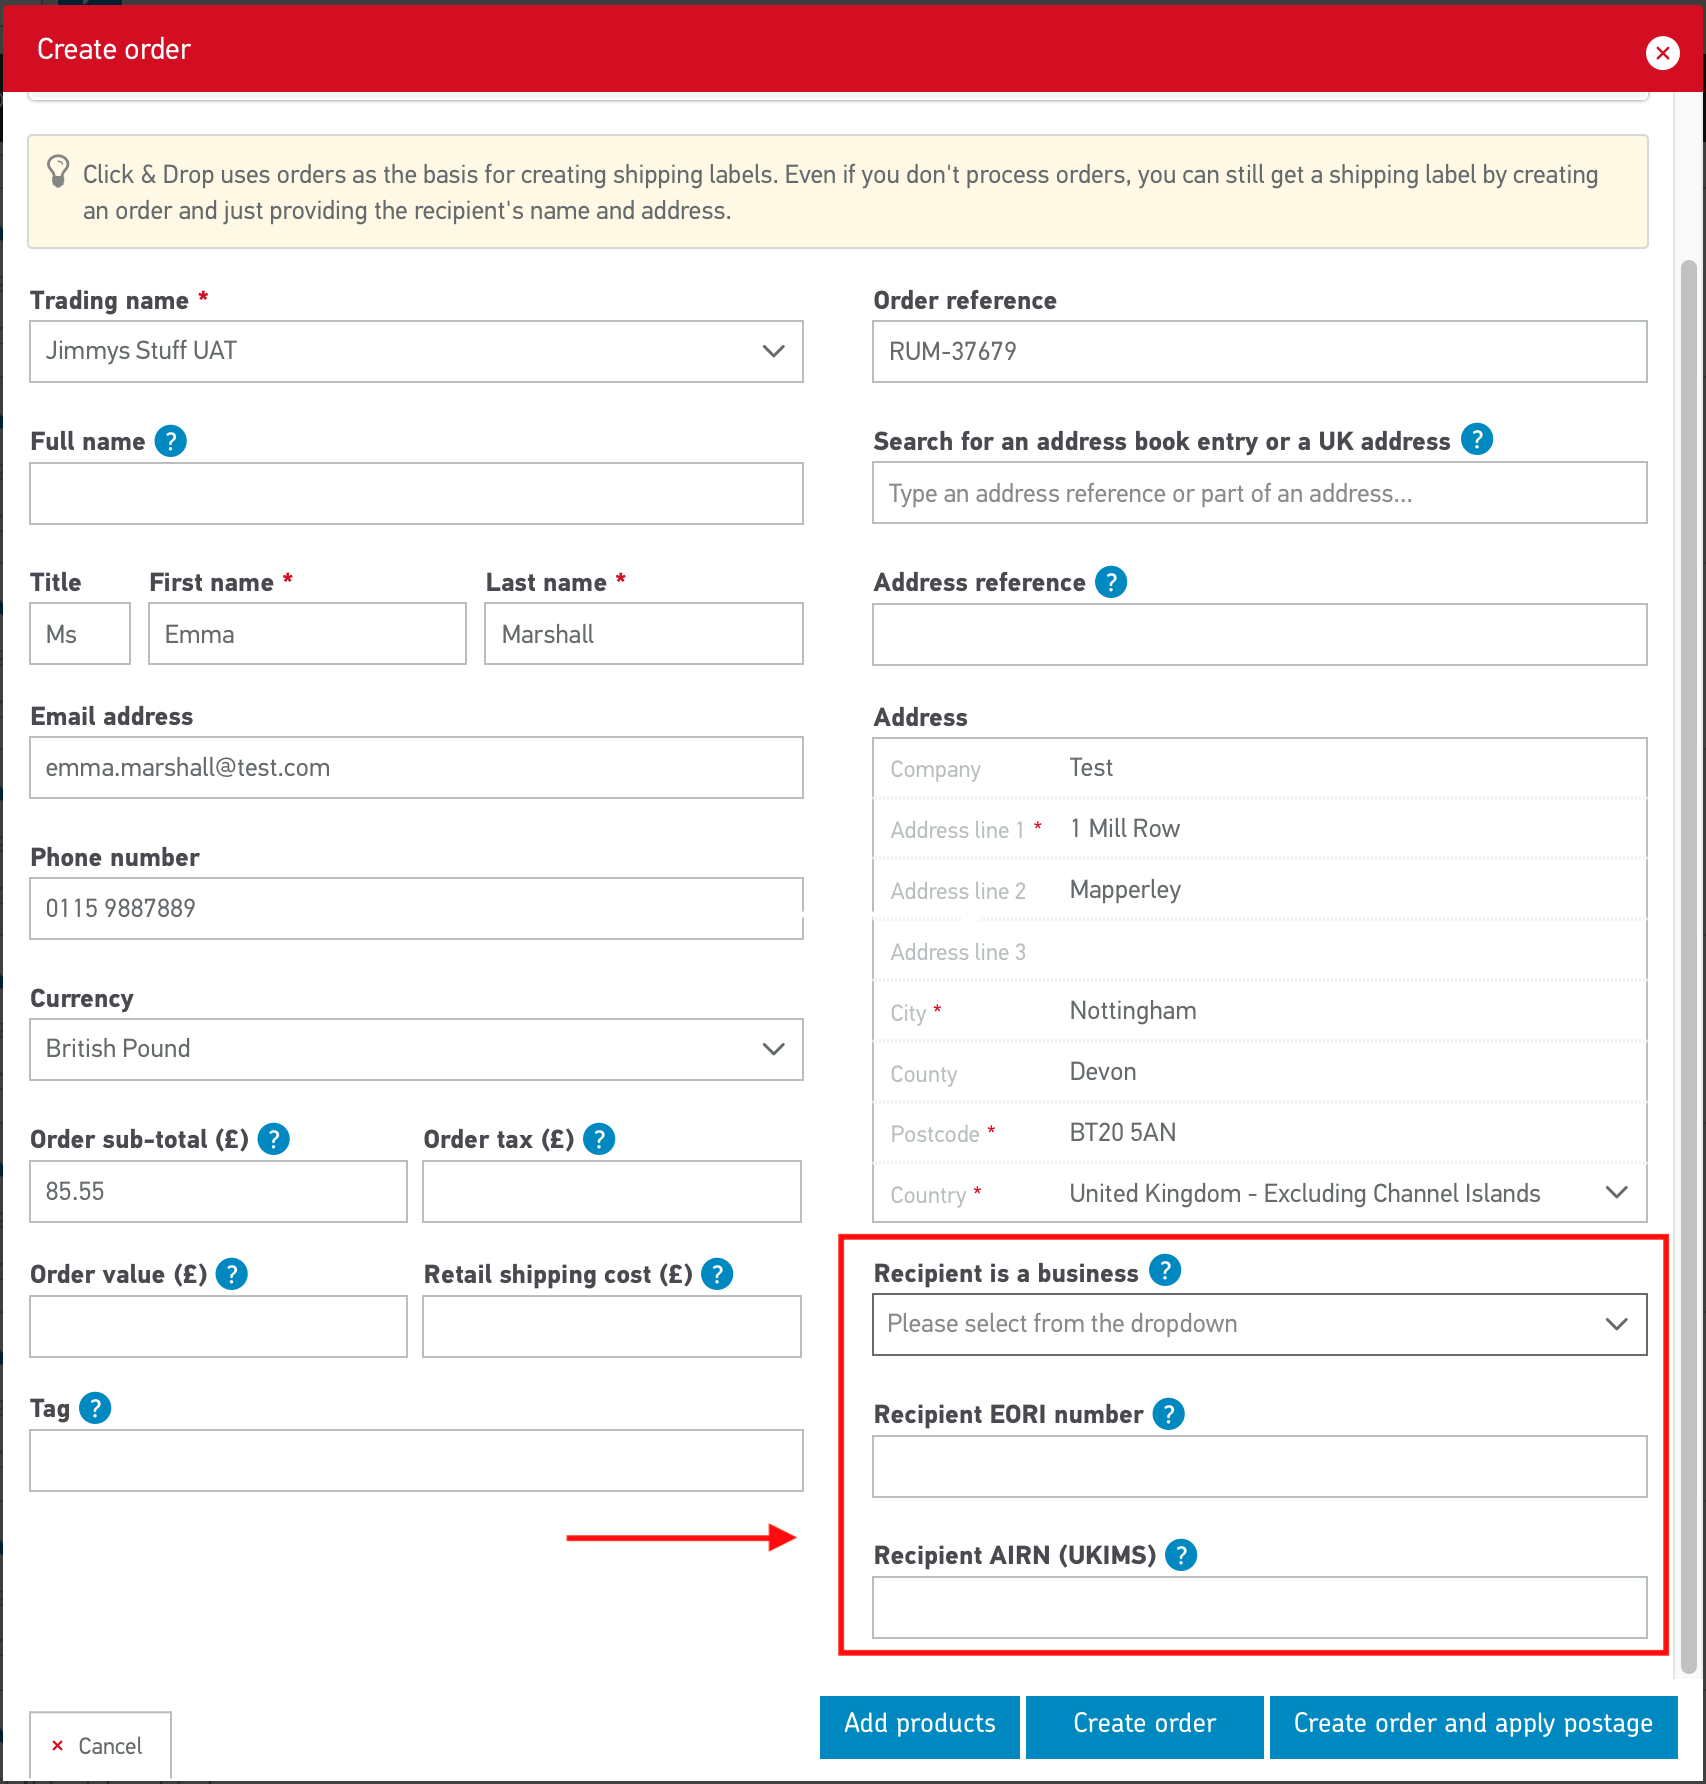Click the Address reference help icon
This screenshot has height=1784, width=1706.
click(x=1110, y=582)
